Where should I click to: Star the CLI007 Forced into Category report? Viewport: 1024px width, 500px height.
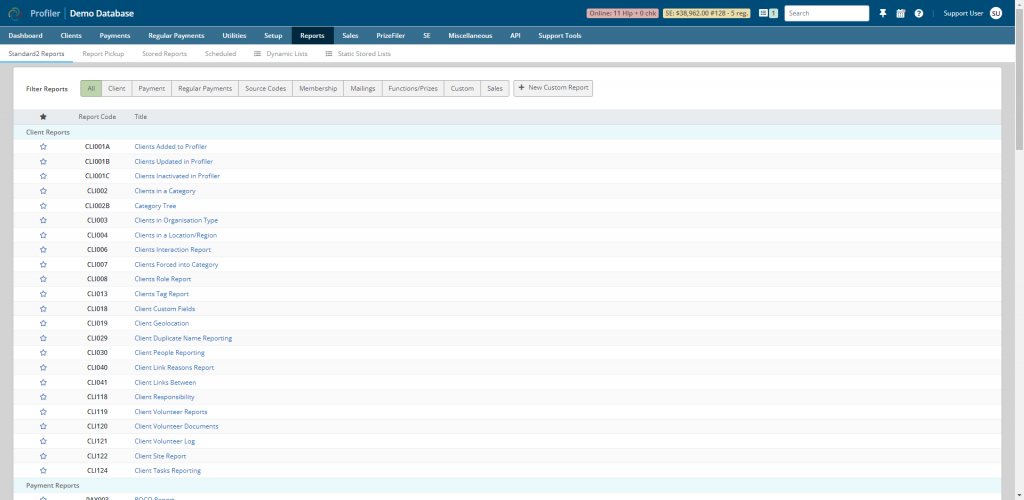tap(43, 265)
